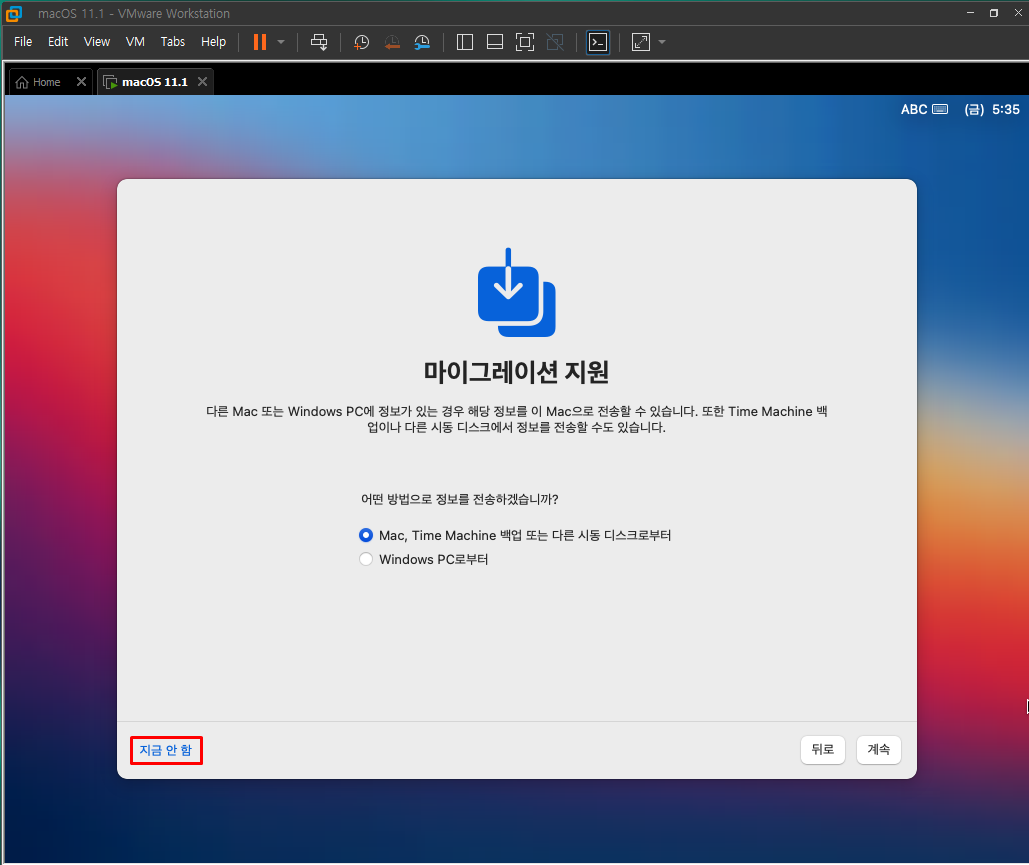Click the 뒤로 back button
Image resolution: width=1029 pixels, height=865 pixels.
tap(823, 749)
